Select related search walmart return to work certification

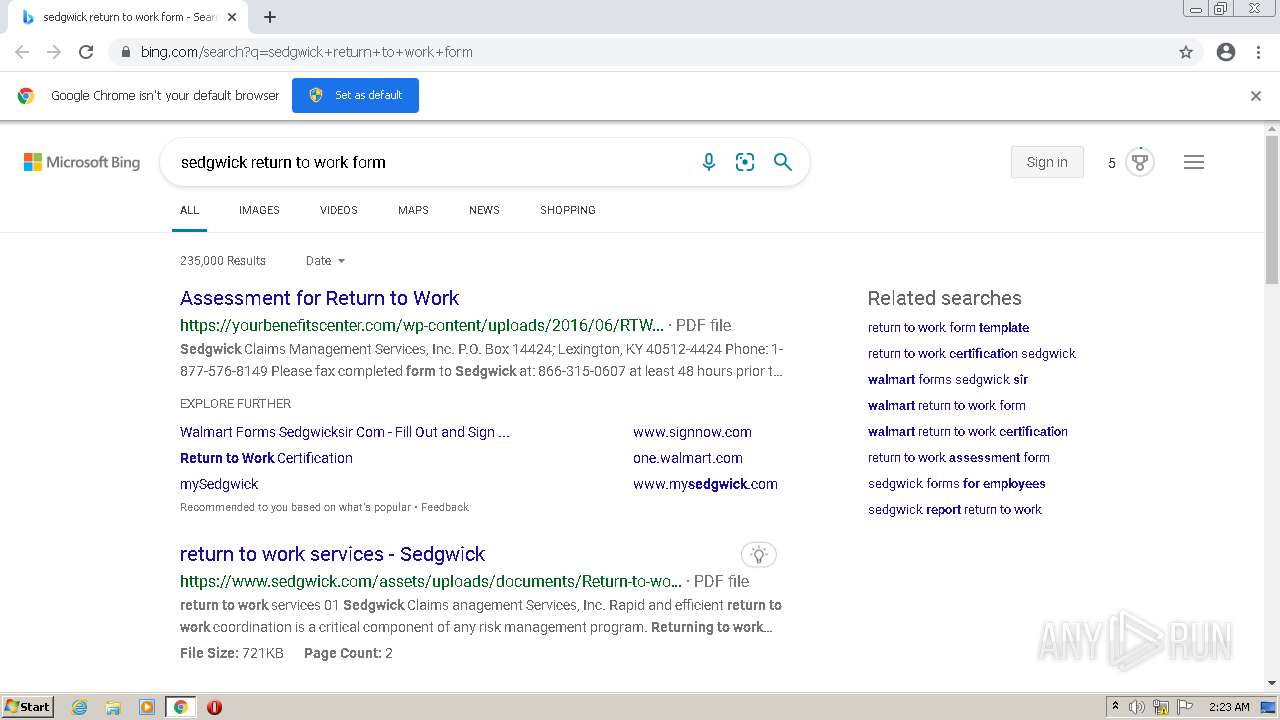click(x=968, y=431)
